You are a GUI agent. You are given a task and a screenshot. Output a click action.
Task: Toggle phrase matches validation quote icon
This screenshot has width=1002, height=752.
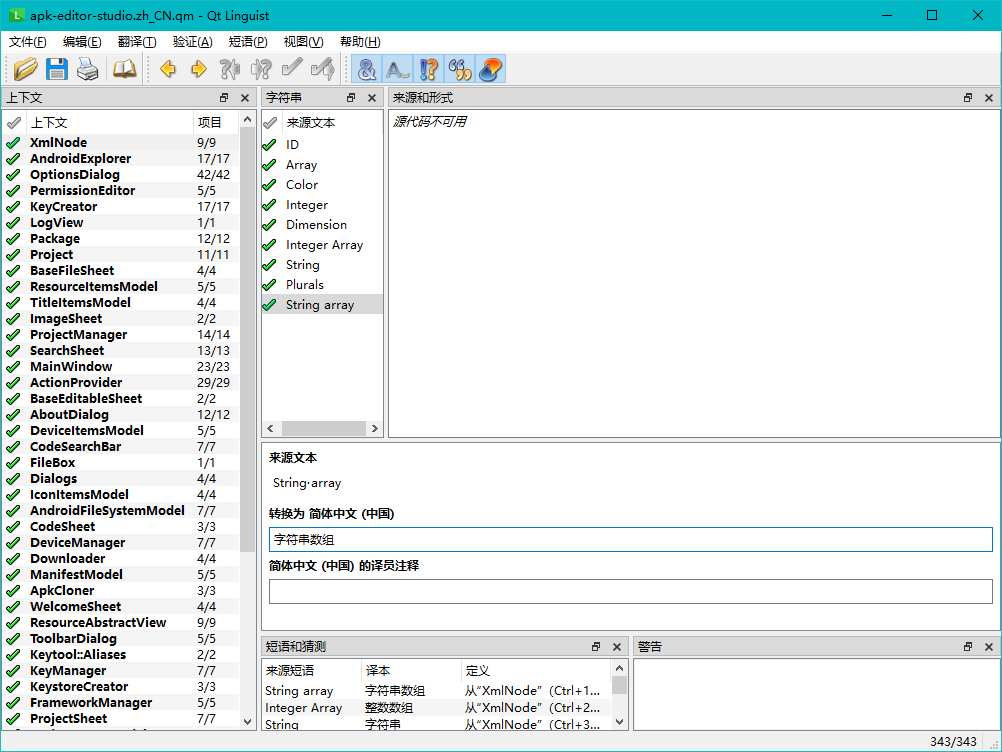pyautogui.click(x=459, y=69)
